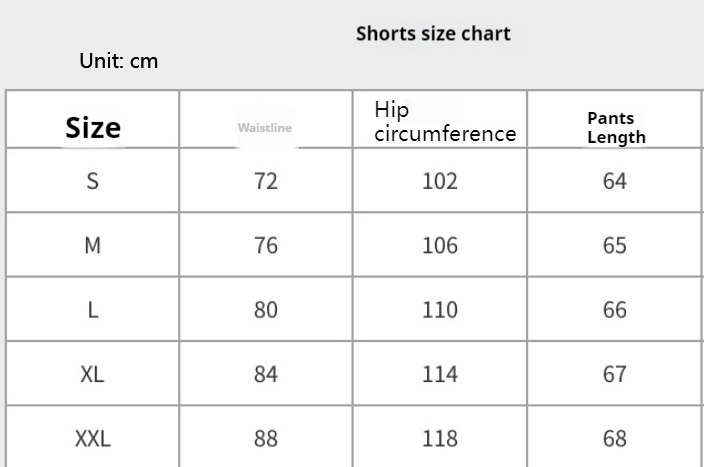Select the hip circumference value 106
The height and width of the screenshot is (467, 704).
pyautogui.click(x=440, y=246)
